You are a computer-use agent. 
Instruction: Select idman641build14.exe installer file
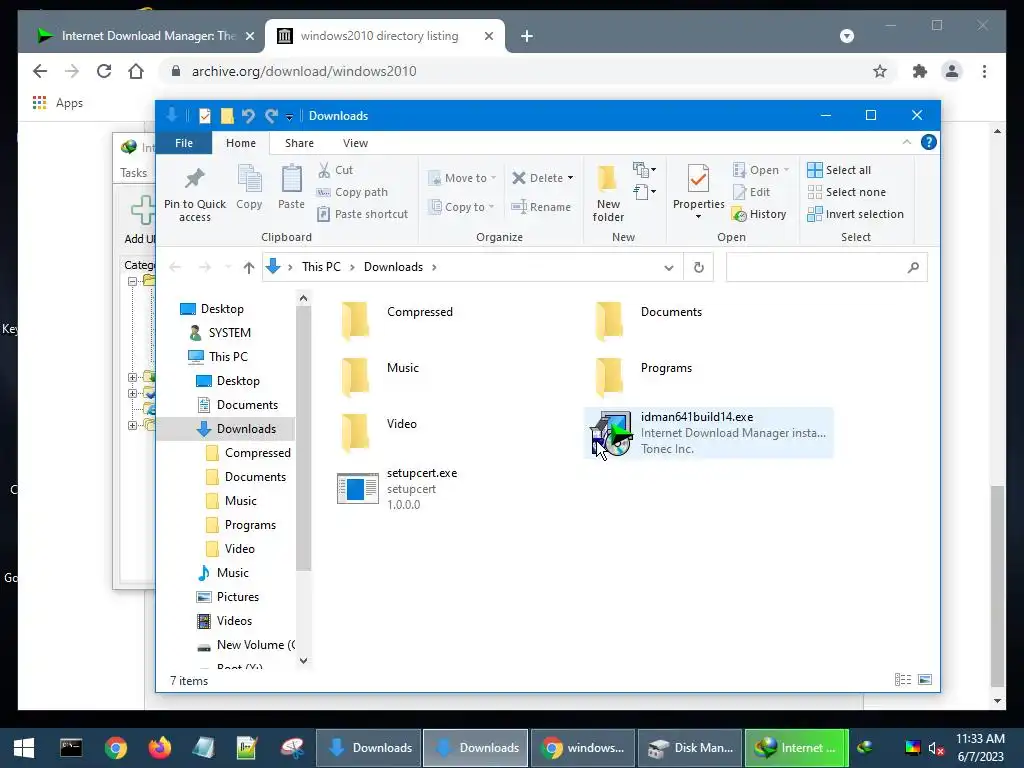(708, 432)
